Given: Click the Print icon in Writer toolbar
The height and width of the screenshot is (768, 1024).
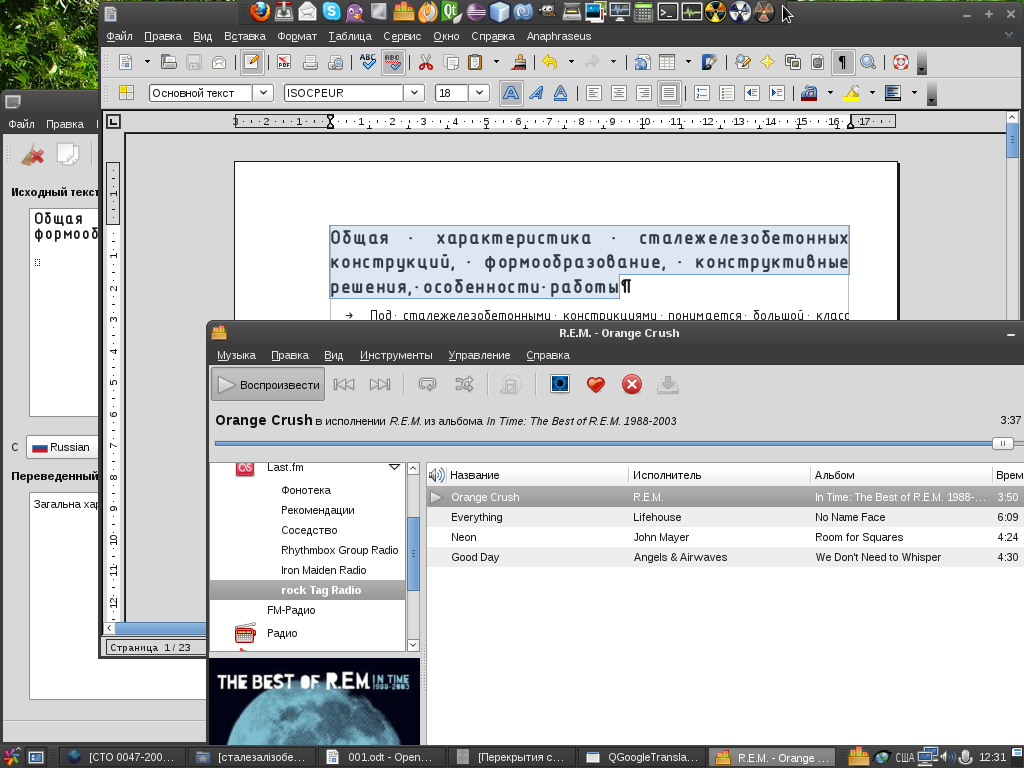Looking at the screenshot, I should click(x=310, y=62).
